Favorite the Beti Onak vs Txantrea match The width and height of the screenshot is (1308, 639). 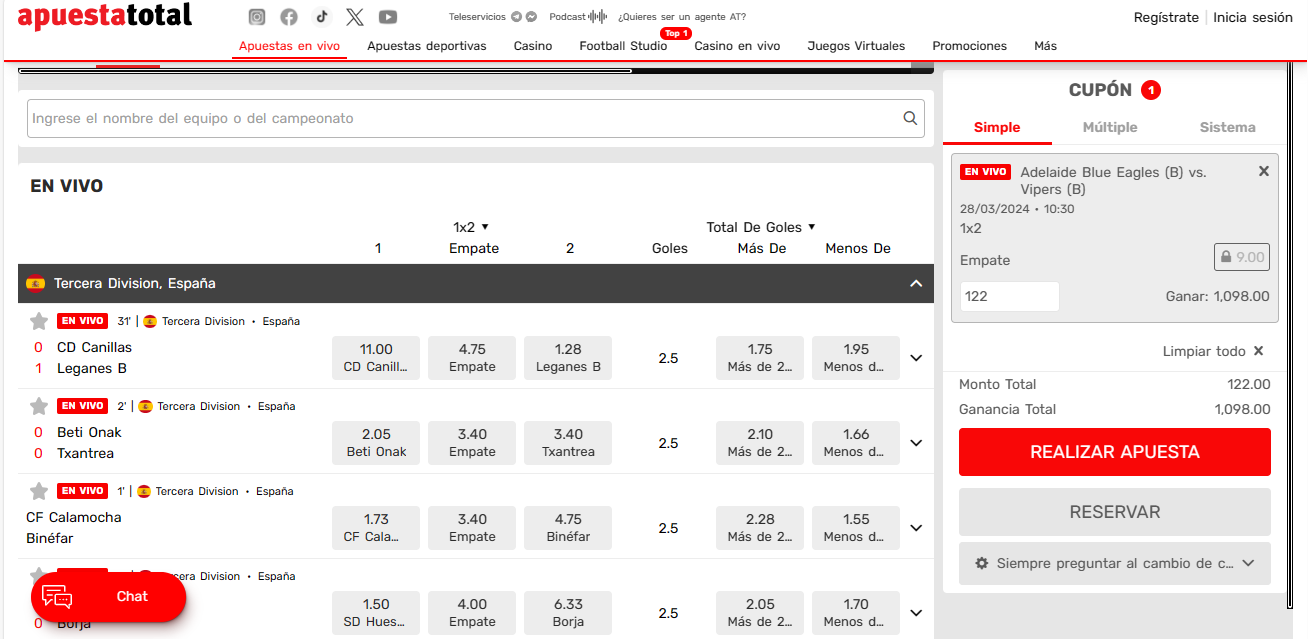[x=39, y=406]
